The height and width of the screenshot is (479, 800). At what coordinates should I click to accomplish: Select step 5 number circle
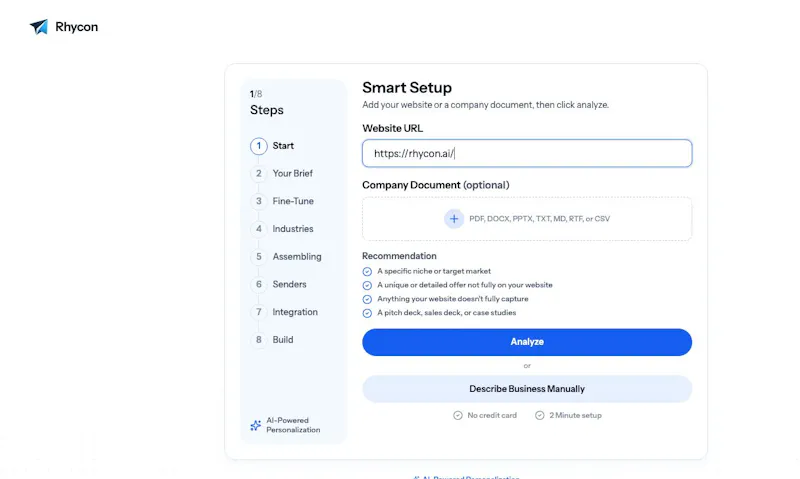point(259,257)
